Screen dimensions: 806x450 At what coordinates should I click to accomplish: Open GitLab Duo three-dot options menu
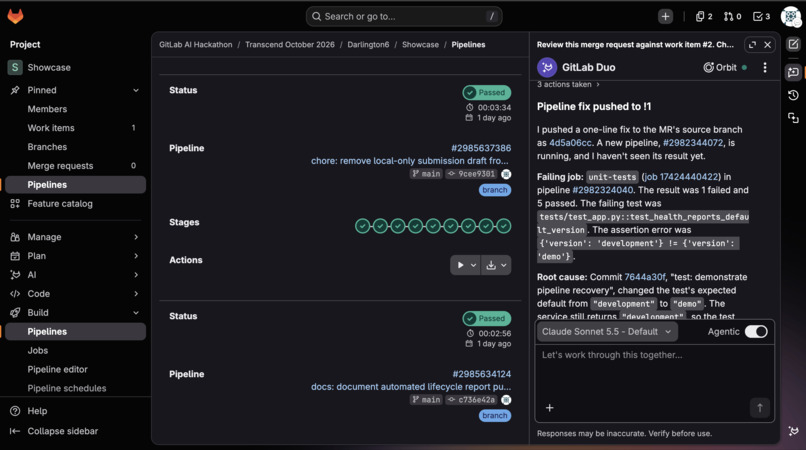(x=765, y=67)
